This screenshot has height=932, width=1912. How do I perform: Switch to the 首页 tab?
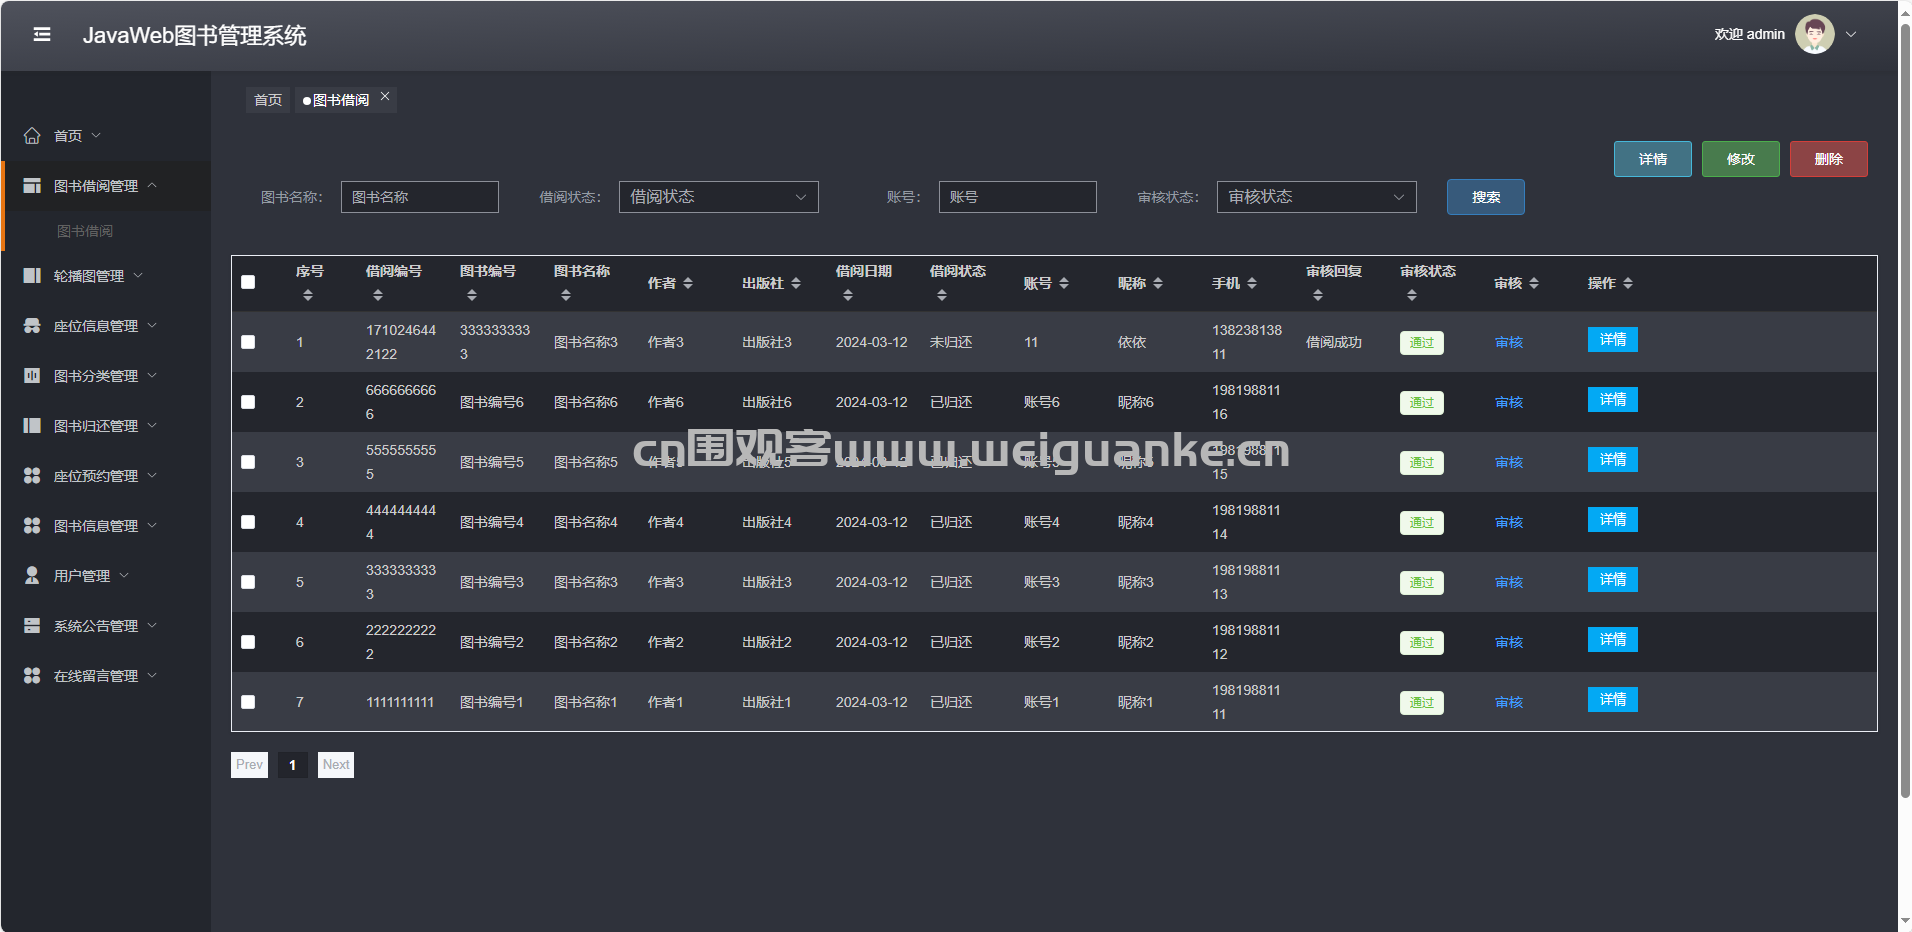[x=268, y=100]
